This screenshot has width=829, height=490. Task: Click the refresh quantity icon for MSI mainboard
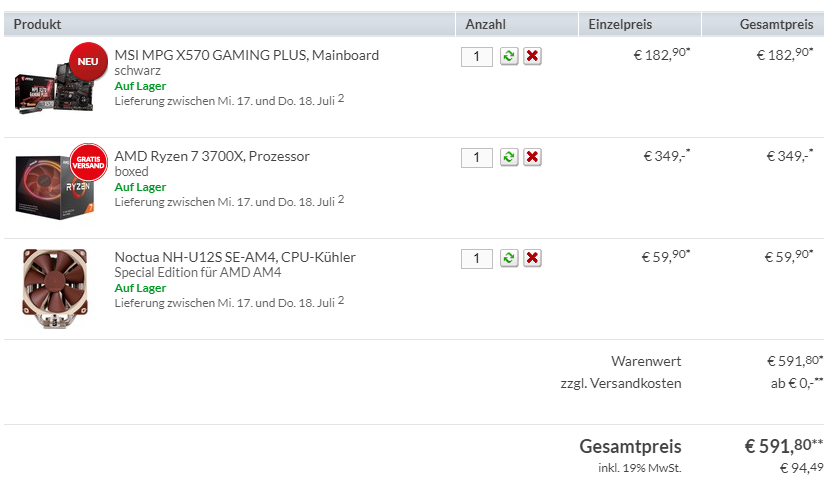coord(509,56)
